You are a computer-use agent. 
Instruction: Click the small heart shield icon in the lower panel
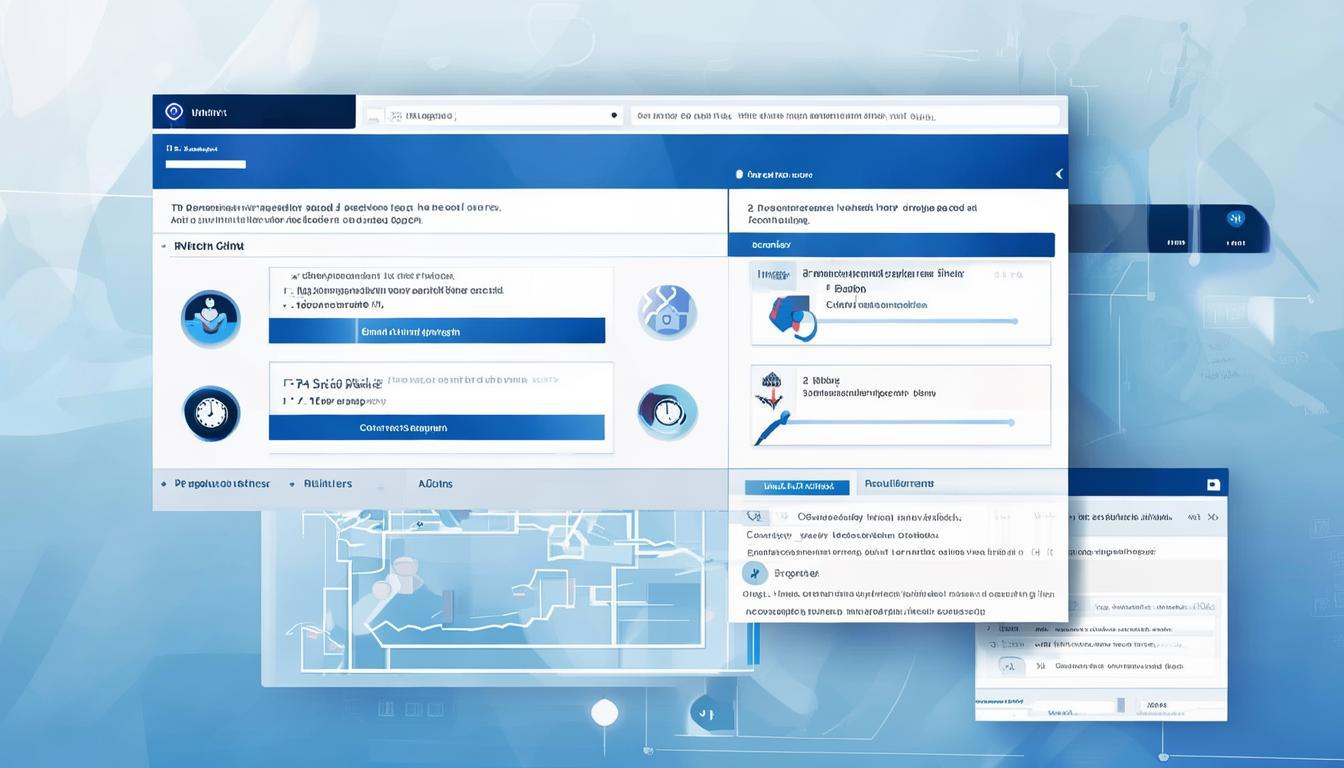point(755,517)
